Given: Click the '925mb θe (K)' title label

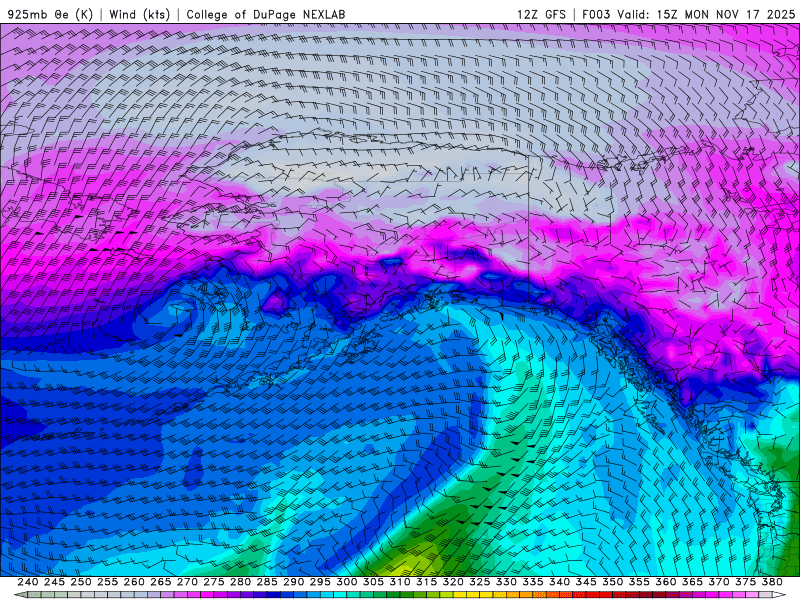Looking at the screenshot, I should [x=50, y=14].
